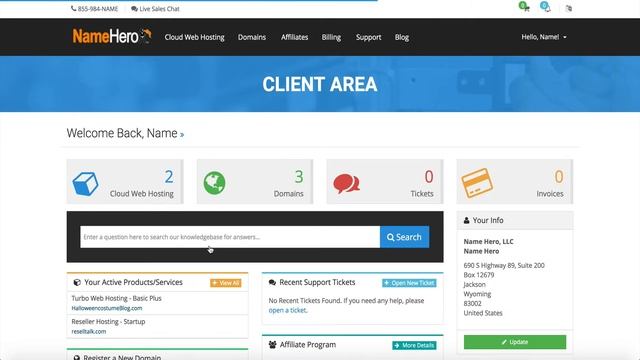Image resolution: width=640 pixels, height=360 pixels.
Task: Click the green Update info button
Action: 515,342
